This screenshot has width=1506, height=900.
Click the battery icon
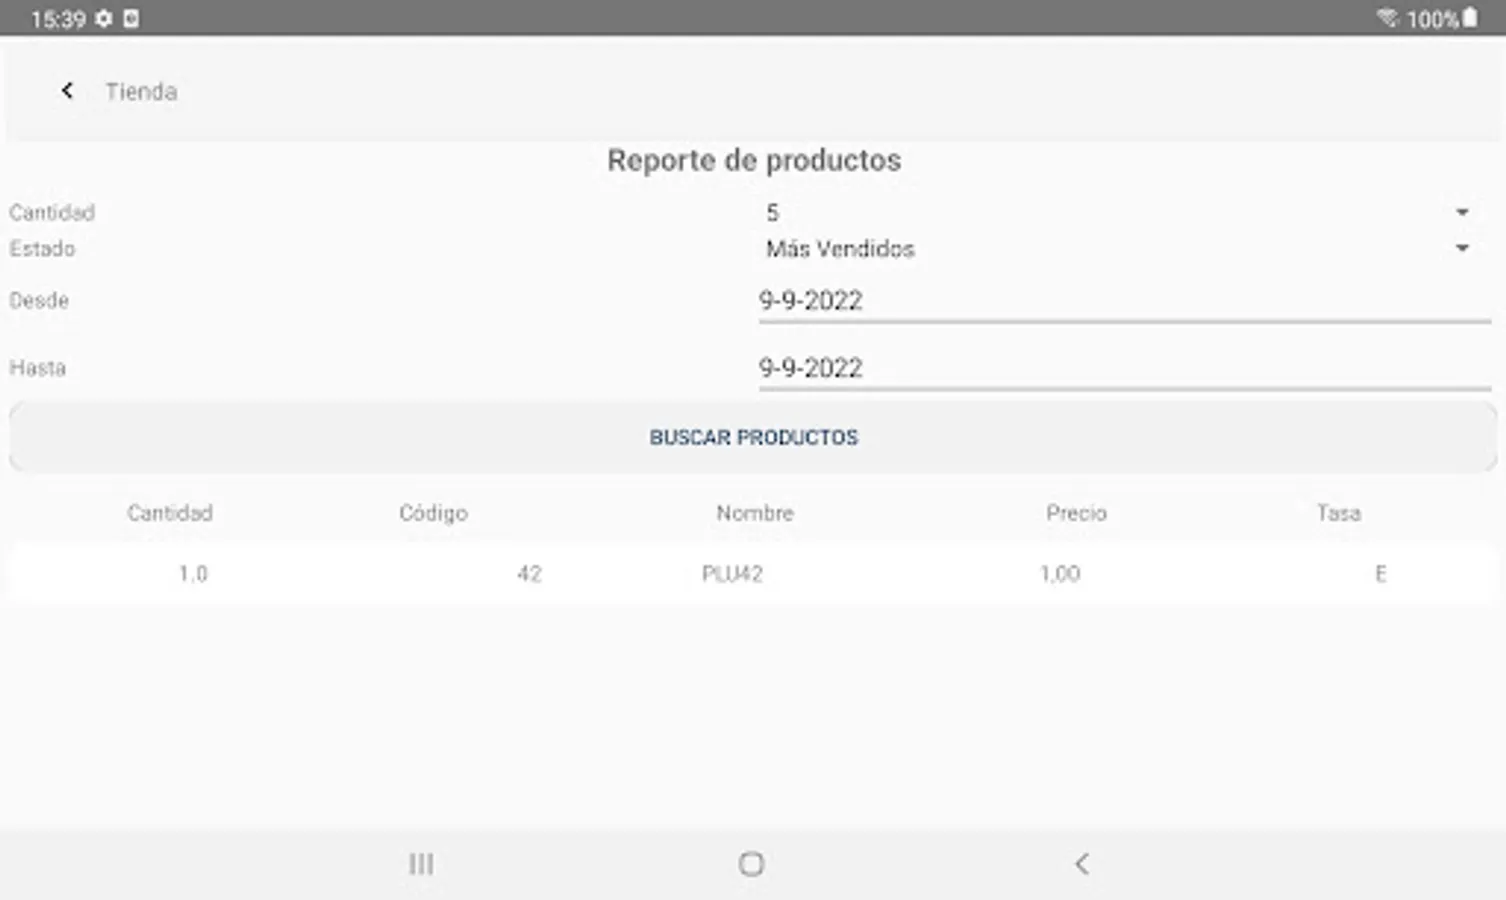pyautogui.click(x=1470, y=17)
